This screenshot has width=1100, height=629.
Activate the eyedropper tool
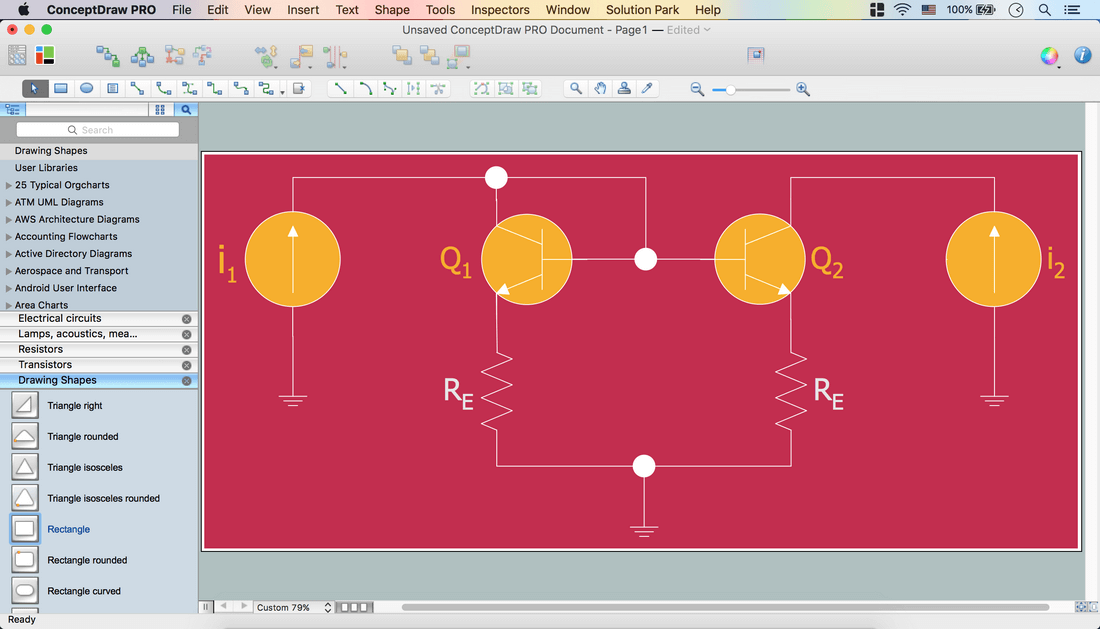tap(648, 88)
